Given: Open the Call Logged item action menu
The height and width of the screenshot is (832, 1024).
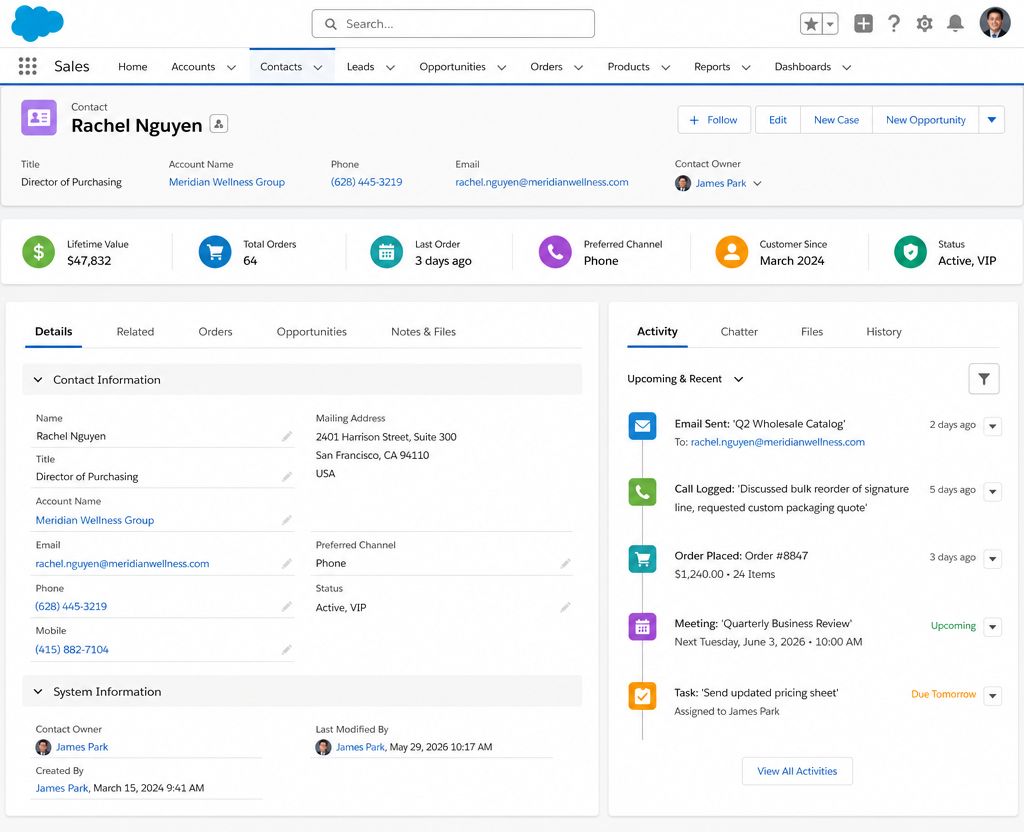Looking at the screenshot, I should (993, 491).
